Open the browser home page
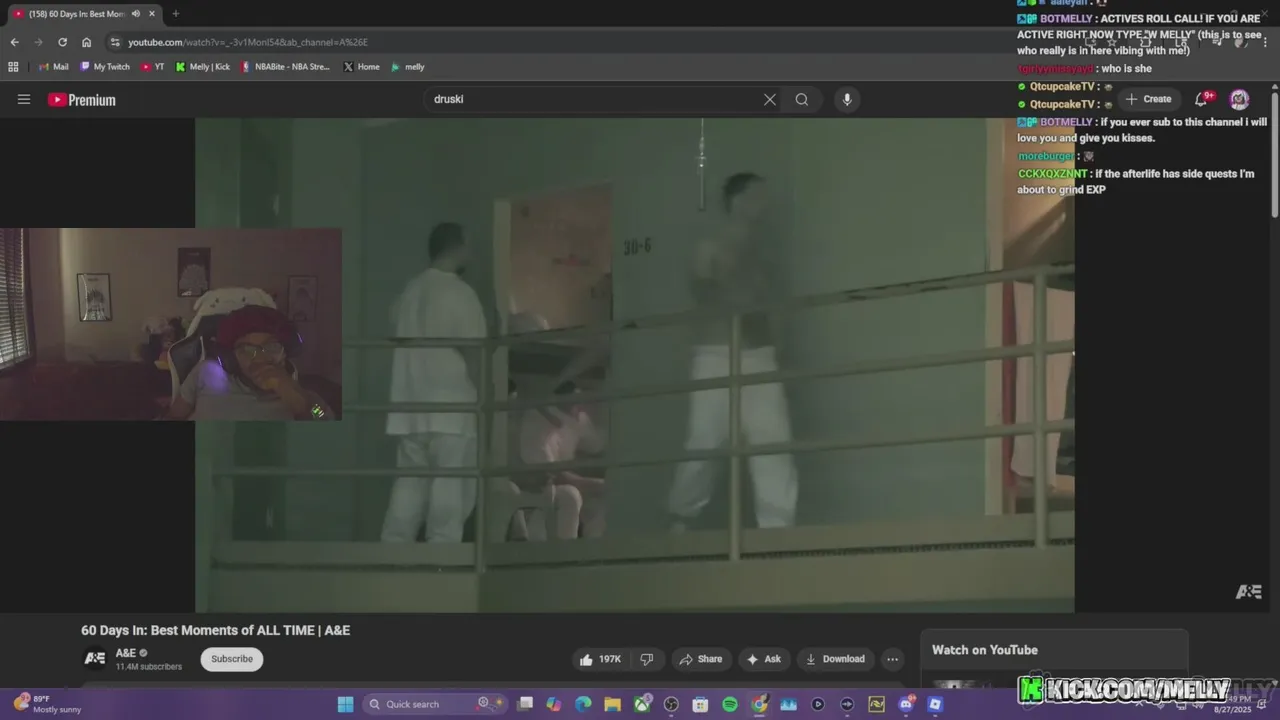The image size is (1280, 720). pyautogui.click(x=86, y=42)
